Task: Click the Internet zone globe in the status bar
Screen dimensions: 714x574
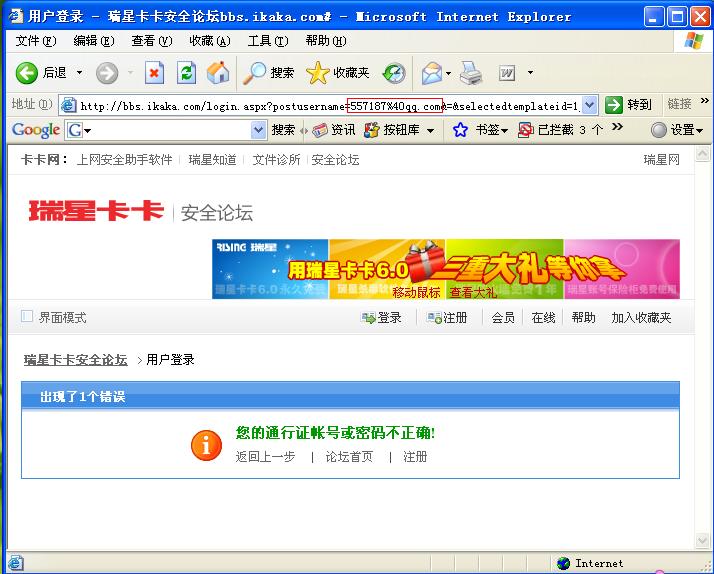Action: click(x=563, y=563)
